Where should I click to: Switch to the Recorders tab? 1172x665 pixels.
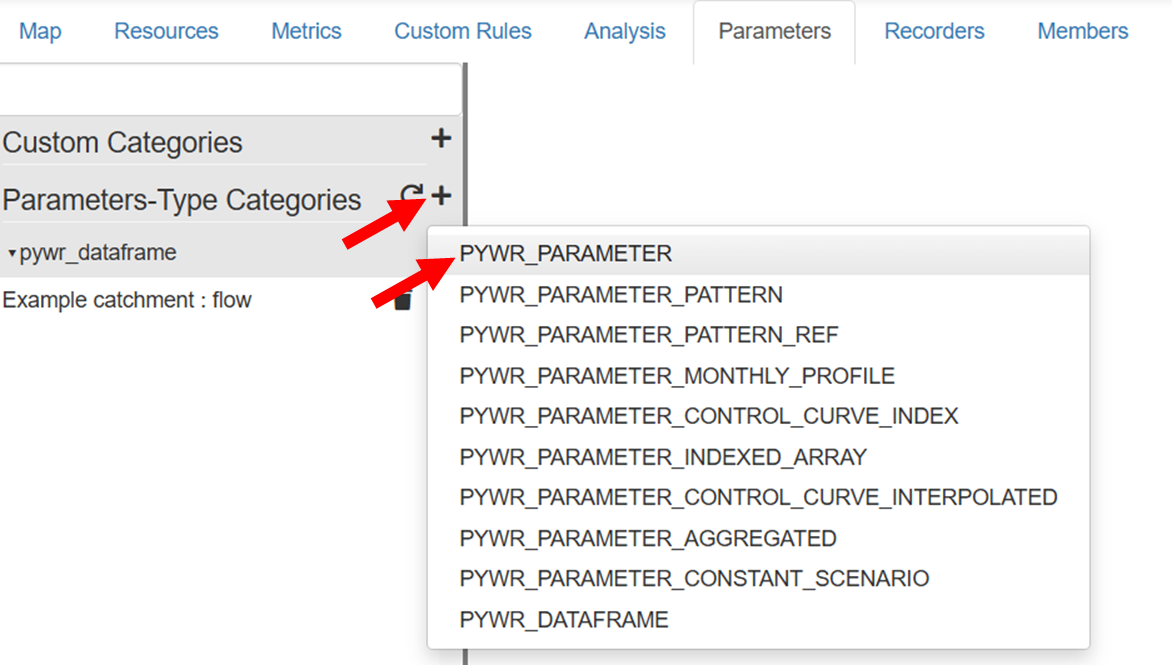pos(934,31)
